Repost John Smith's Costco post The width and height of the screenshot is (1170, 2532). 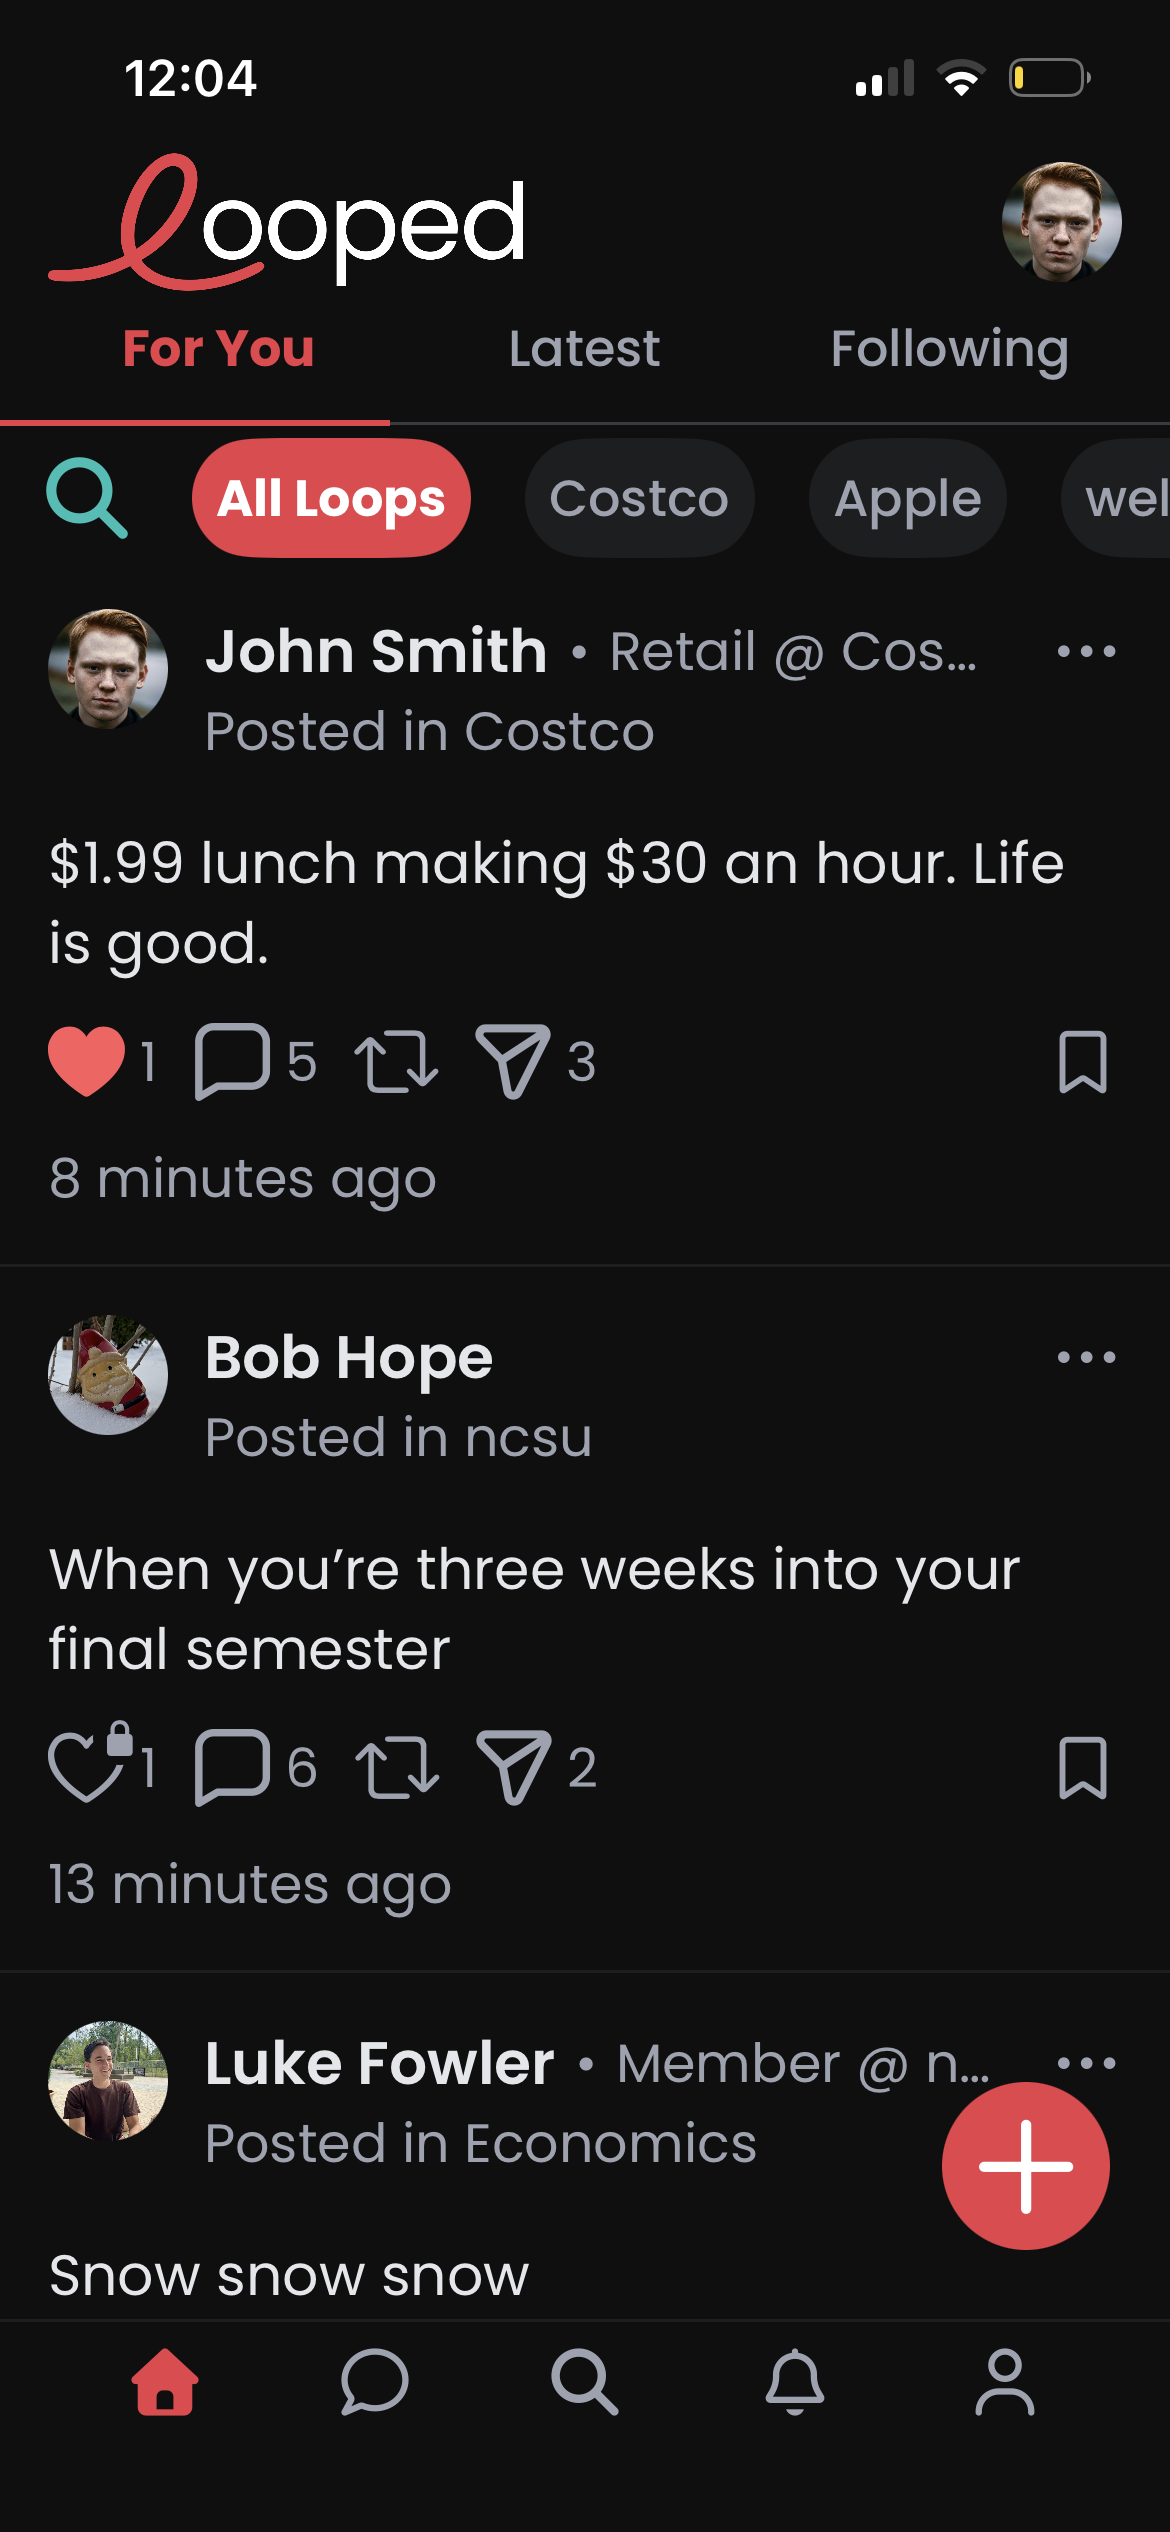[x=396, y=1061]
